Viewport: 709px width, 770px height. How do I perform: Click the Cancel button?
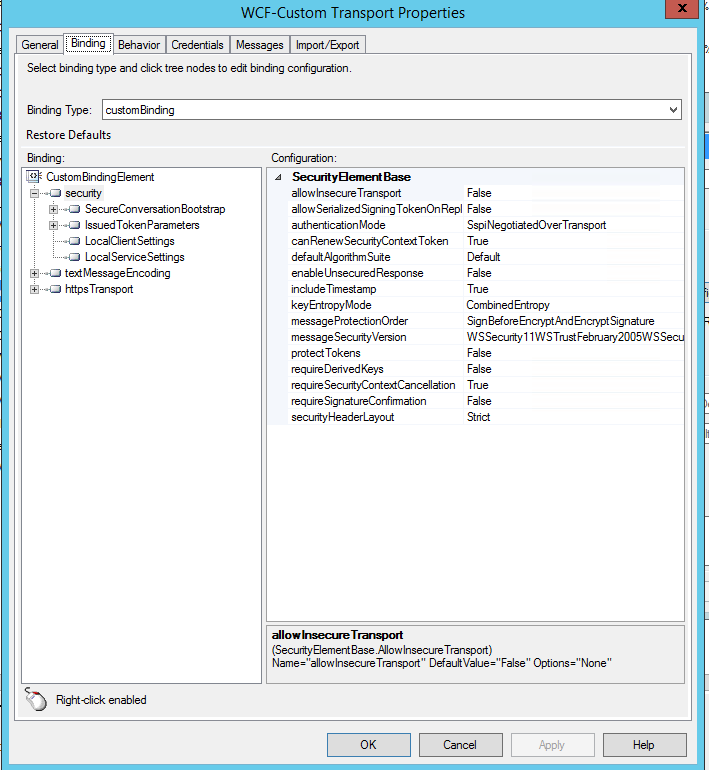(x=461, y=745)
